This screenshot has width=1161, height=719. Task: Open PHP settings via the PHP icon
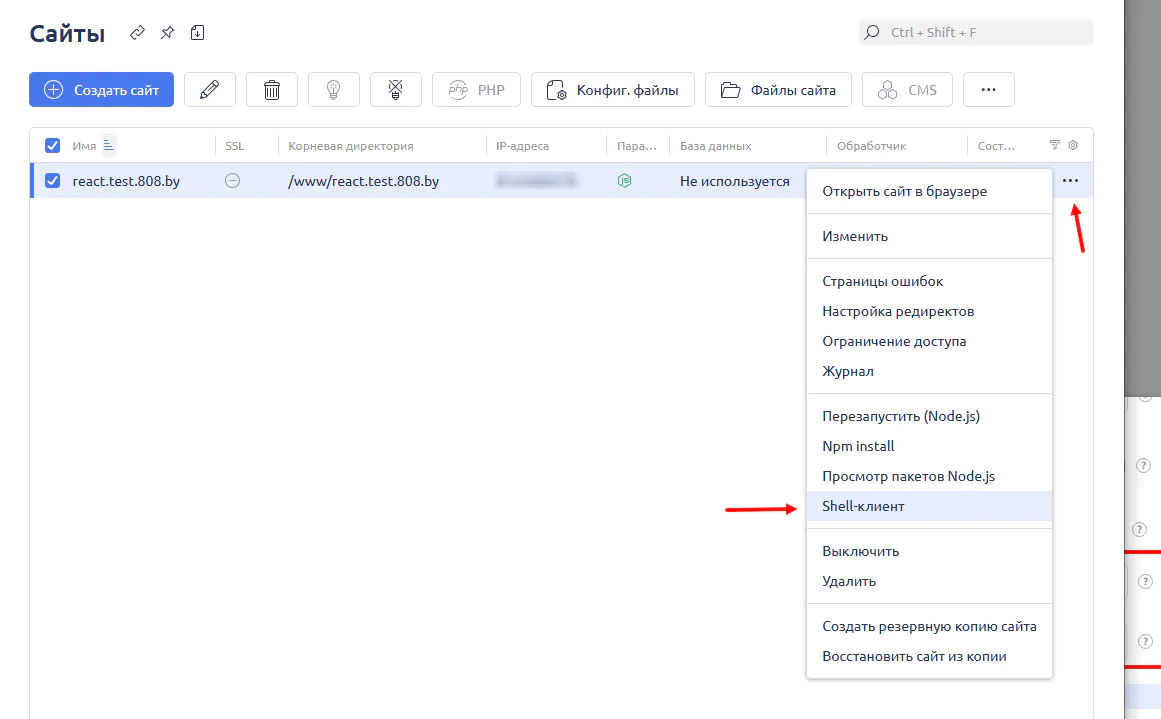click(476, 89)
